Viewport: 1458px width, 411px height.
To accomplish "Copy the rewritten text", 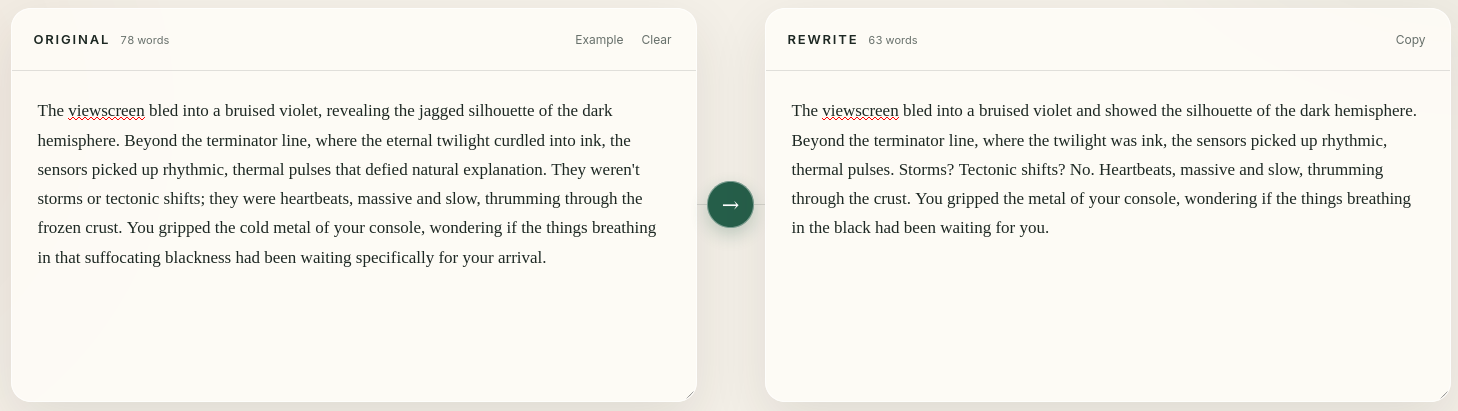I will [x=1410, y=40].
